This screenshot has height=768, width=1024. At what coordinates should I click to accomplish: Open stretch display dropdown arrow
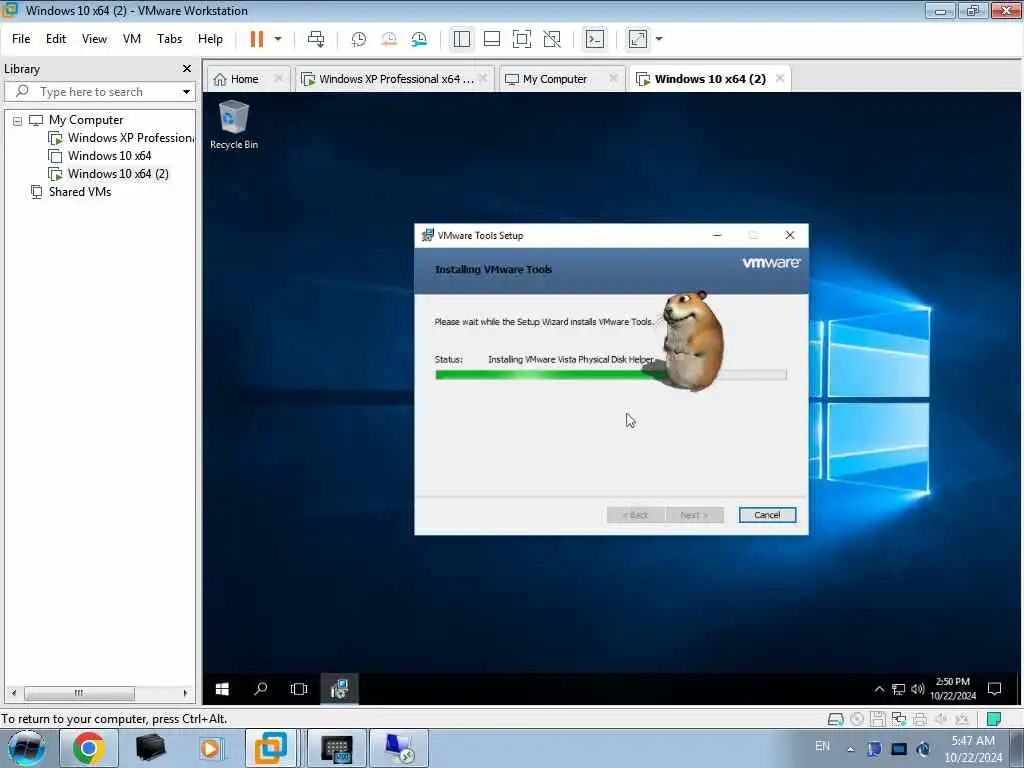pos(659,39)
